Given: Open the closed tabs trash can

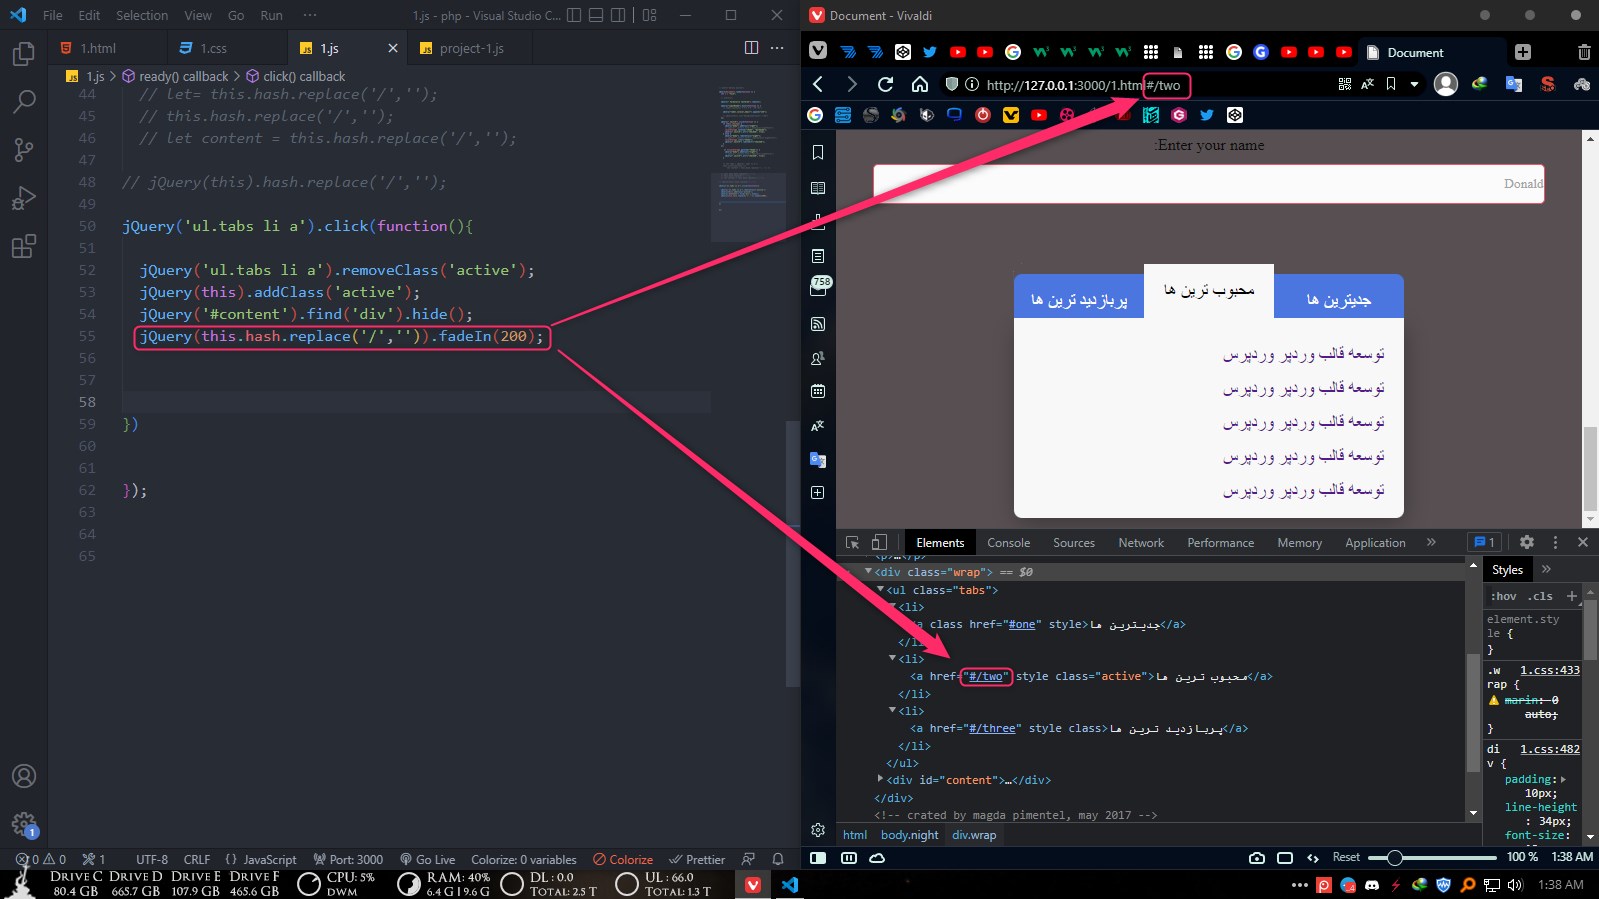Looking at the screenshot, I should point(1584,52).
